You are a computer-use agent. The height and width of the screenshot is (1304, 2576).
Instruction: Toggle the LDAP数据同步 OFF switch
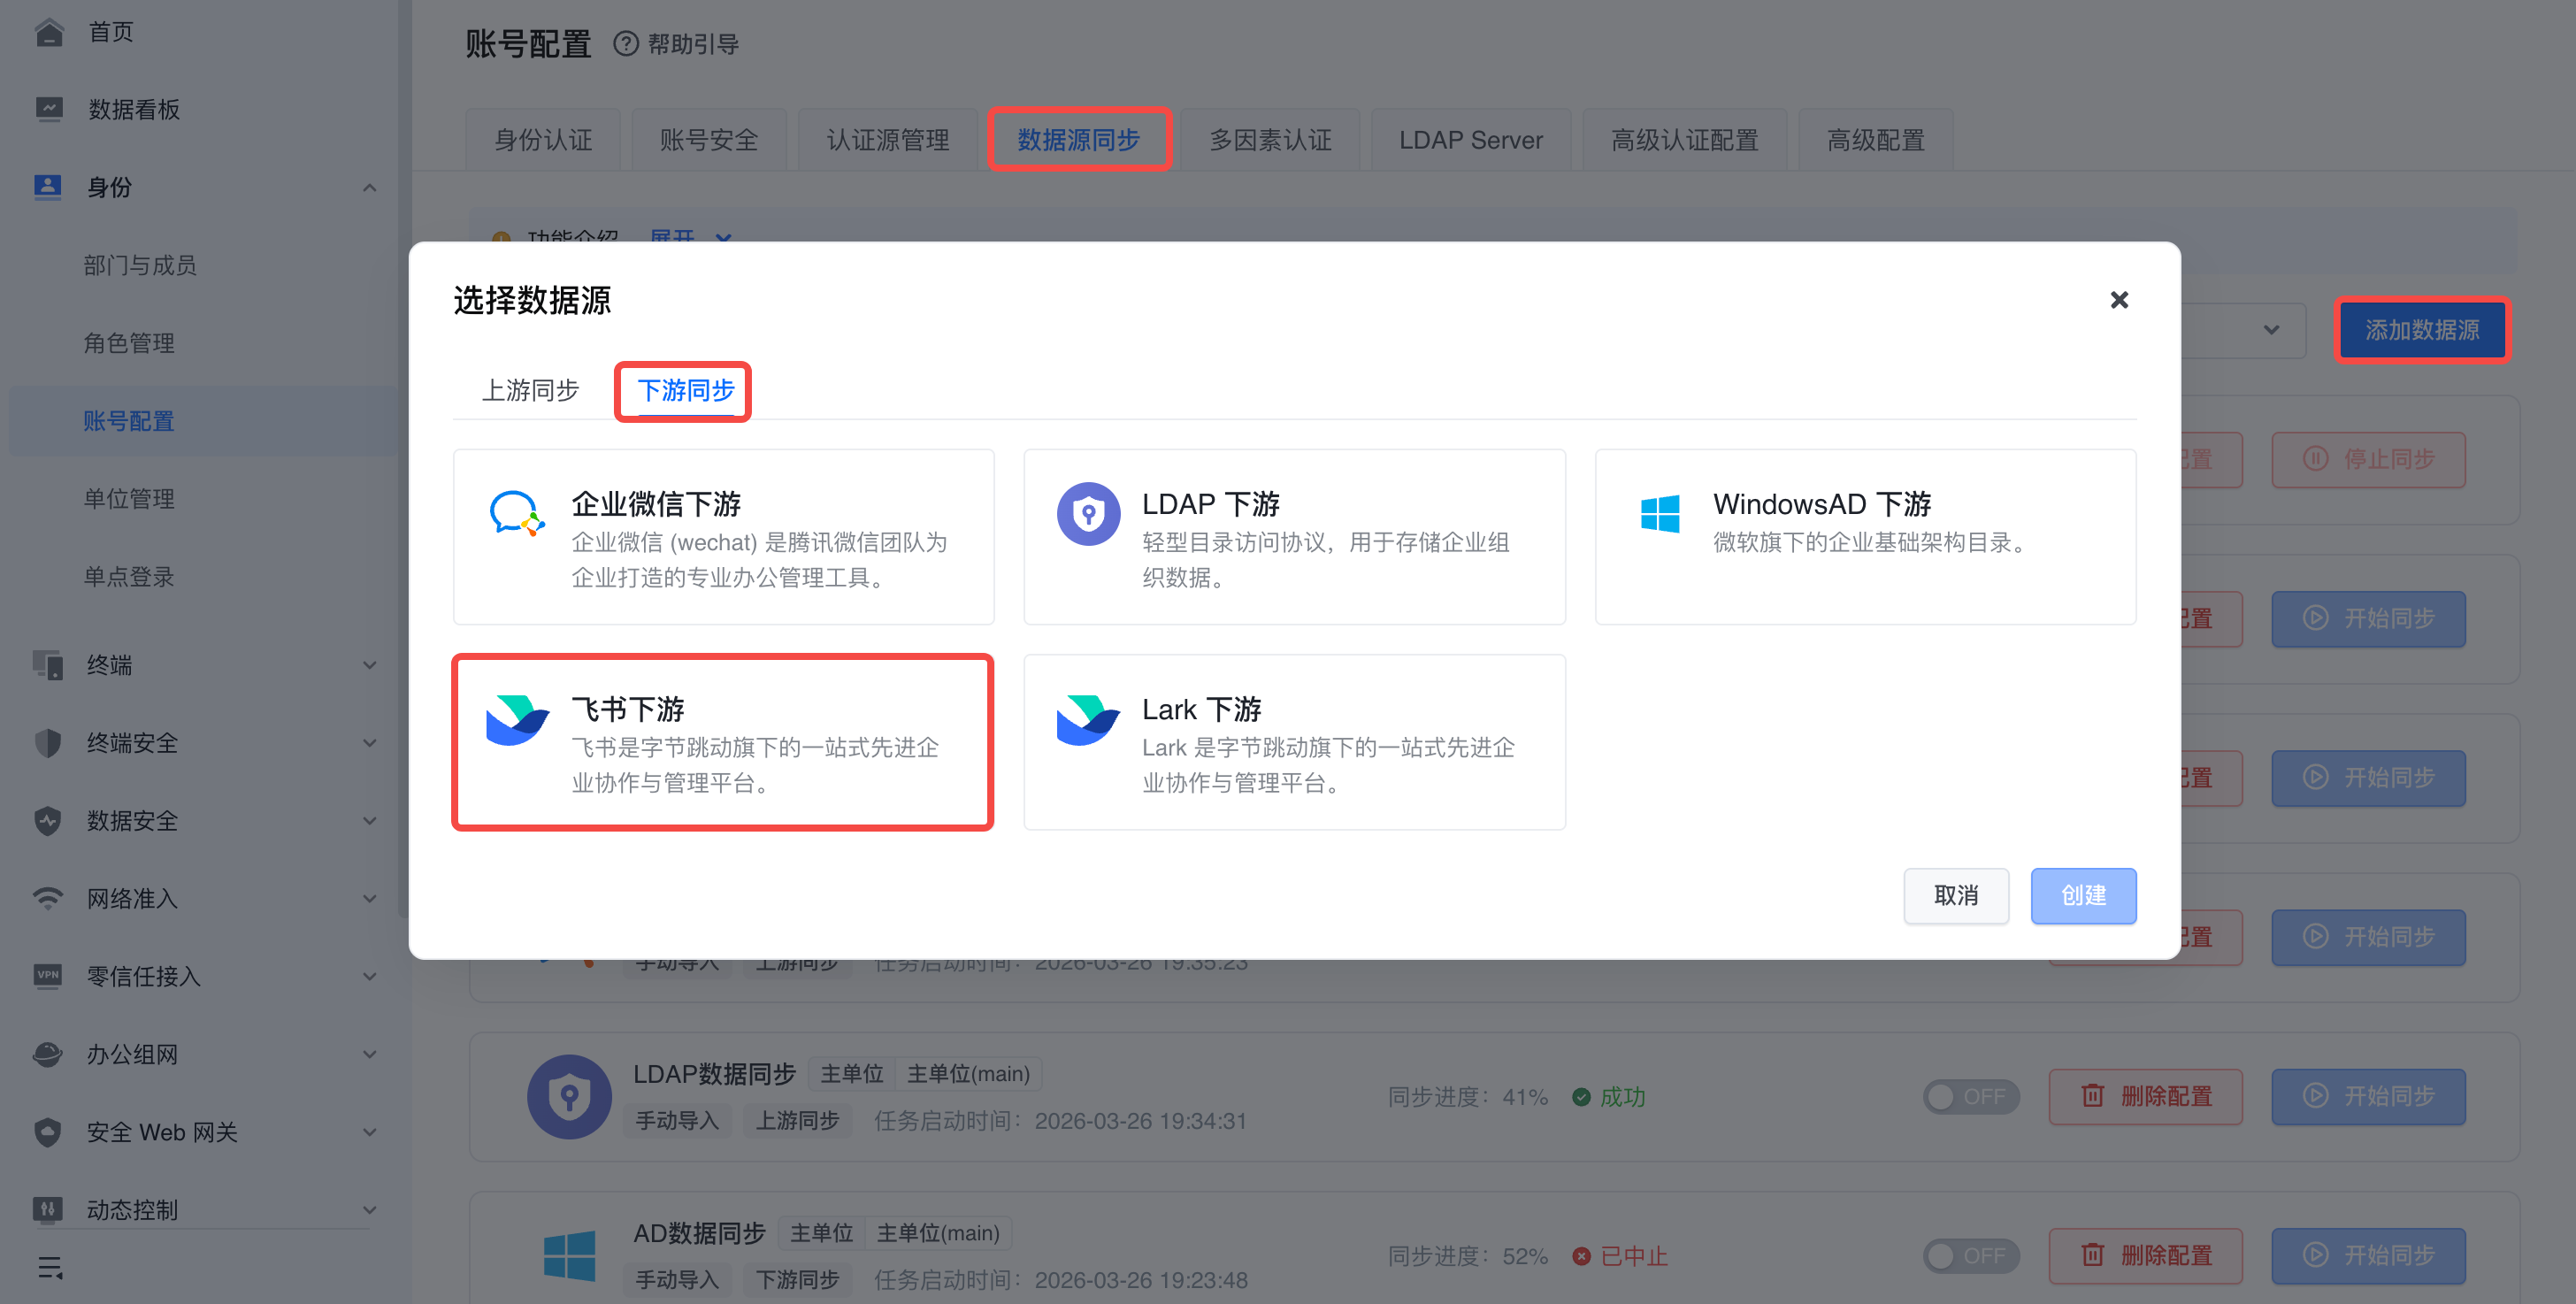point(1970,1096)
